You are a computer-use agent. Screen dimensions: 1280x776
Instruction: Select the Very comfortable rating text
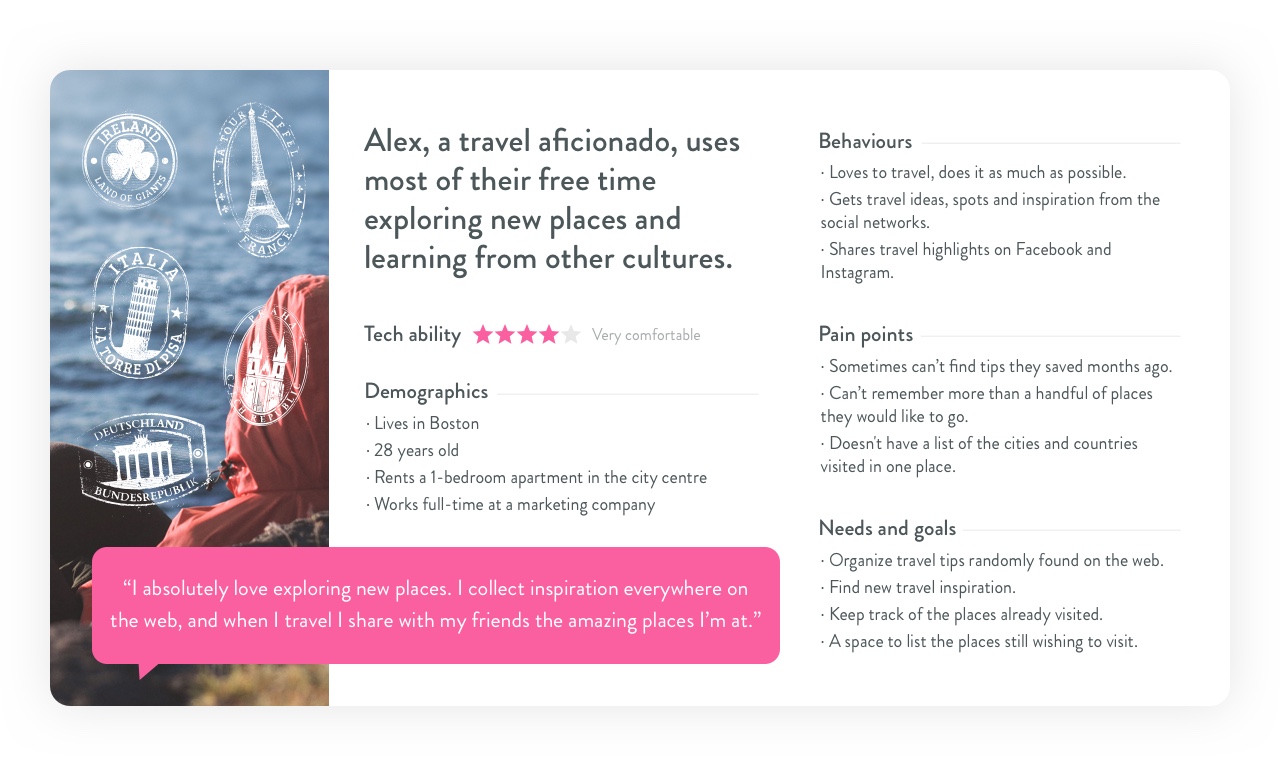[x=646, y=336]
